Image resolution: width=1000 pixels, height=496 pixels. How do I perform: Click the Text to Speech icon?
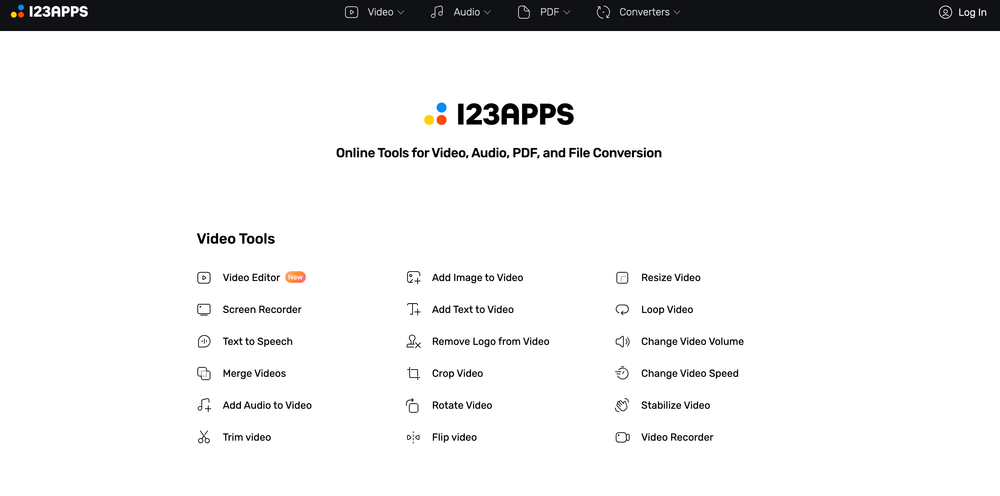coord(203,342)
